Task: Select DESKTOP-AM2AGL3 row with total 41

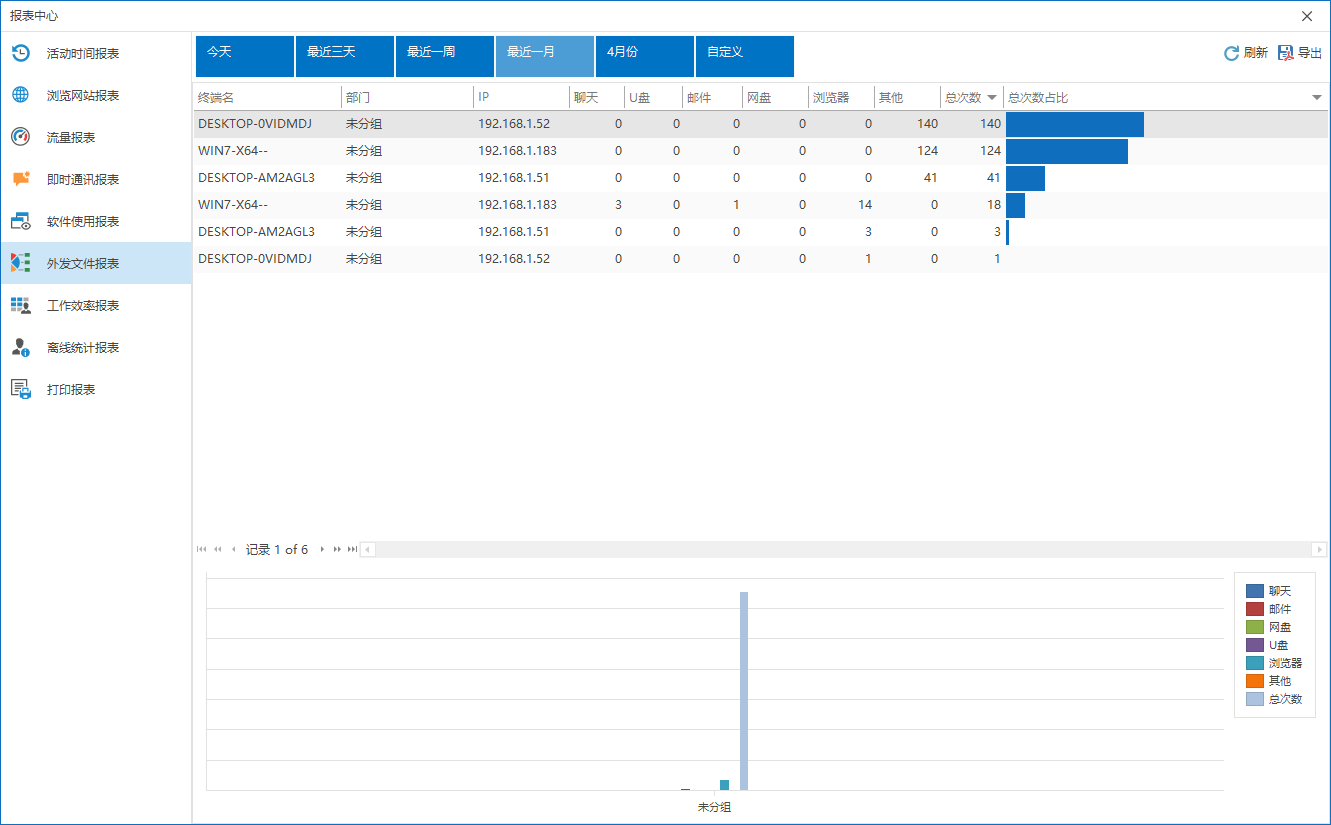Action: click(761, 178)
